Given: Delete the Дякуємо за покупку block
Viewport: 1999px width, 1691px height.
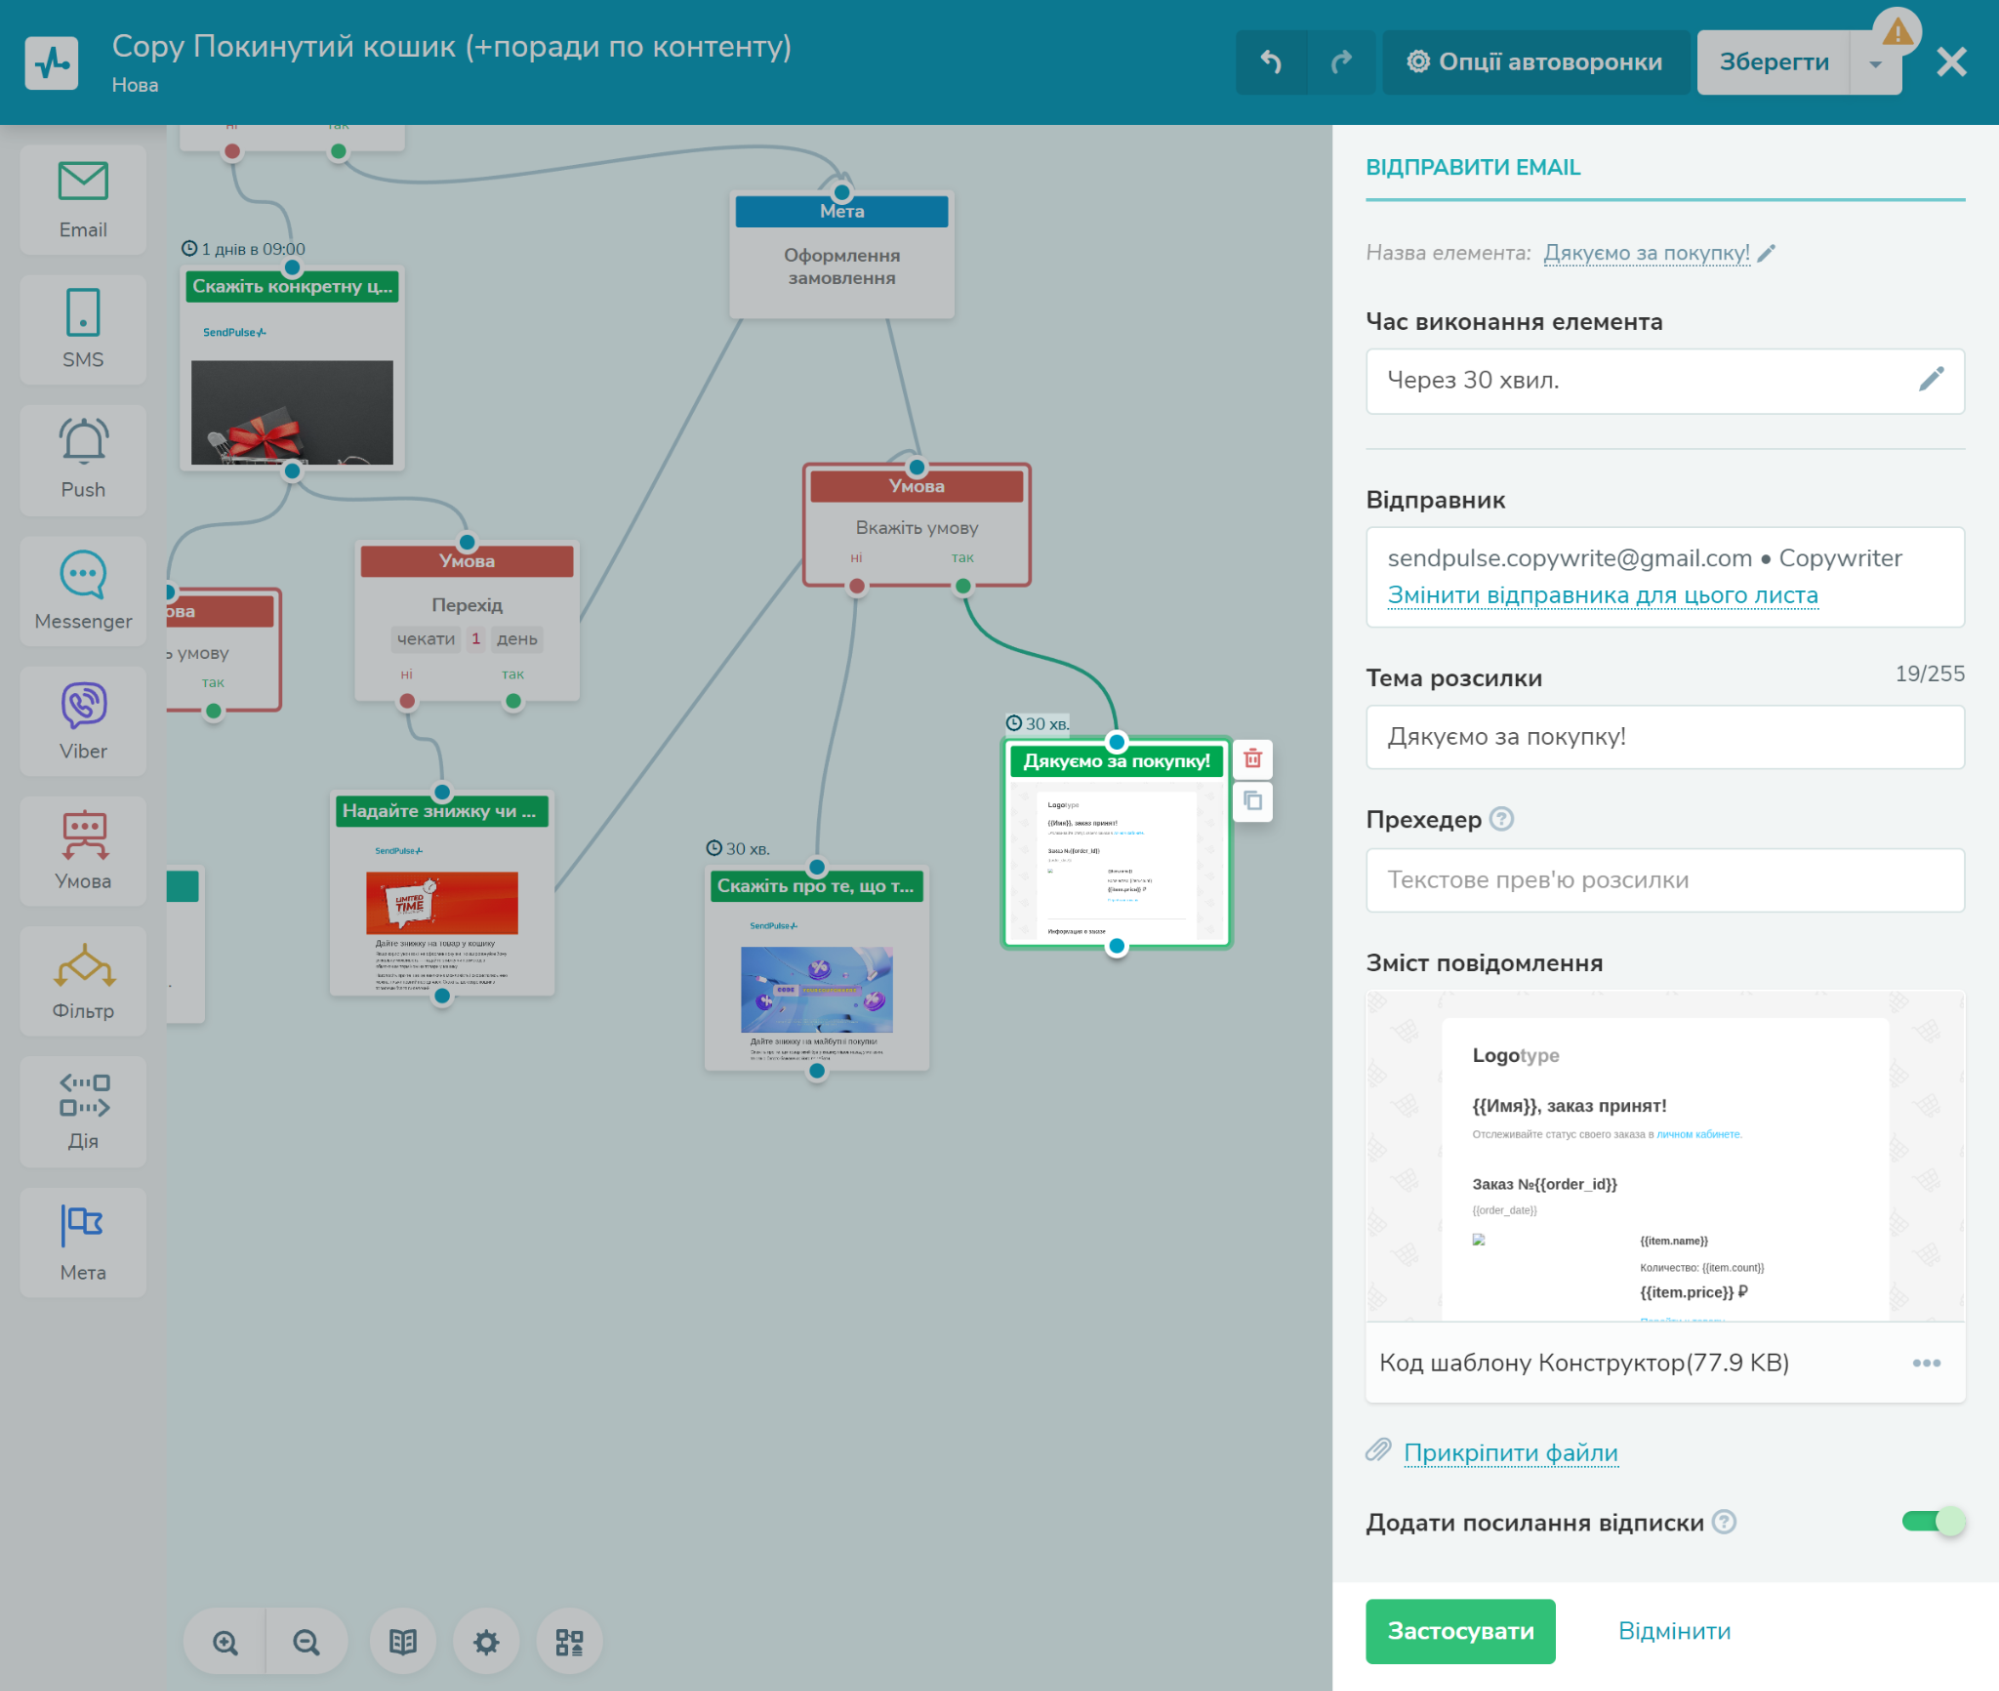Looking at the screenshot, I should click(x=1252, y=759).
